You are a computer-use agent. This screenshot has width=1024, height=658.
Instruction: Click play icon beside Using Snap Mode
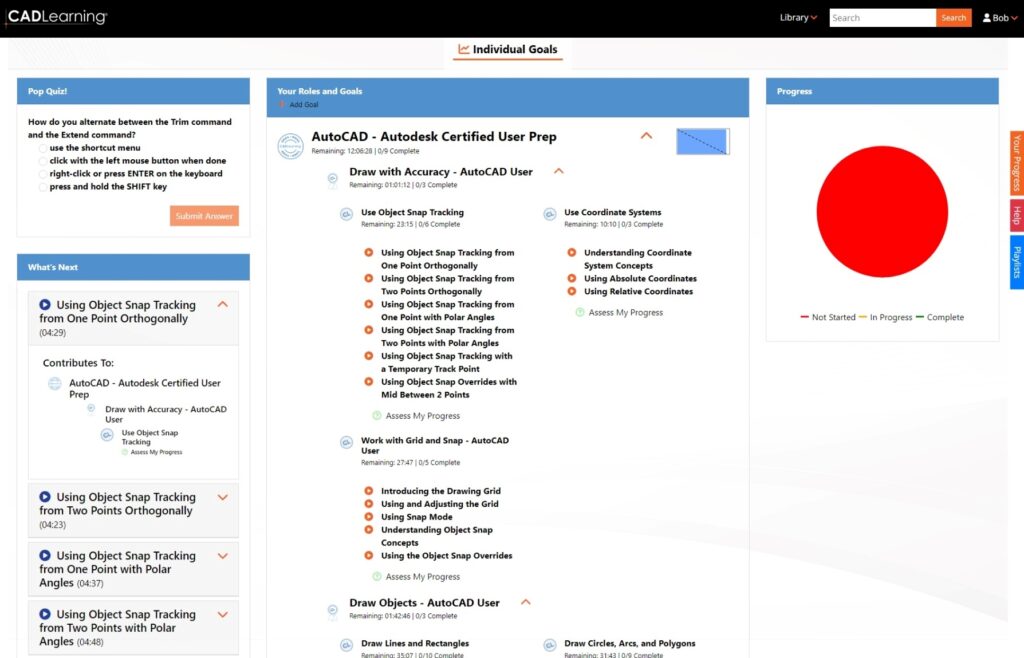[x=369, y=517]
